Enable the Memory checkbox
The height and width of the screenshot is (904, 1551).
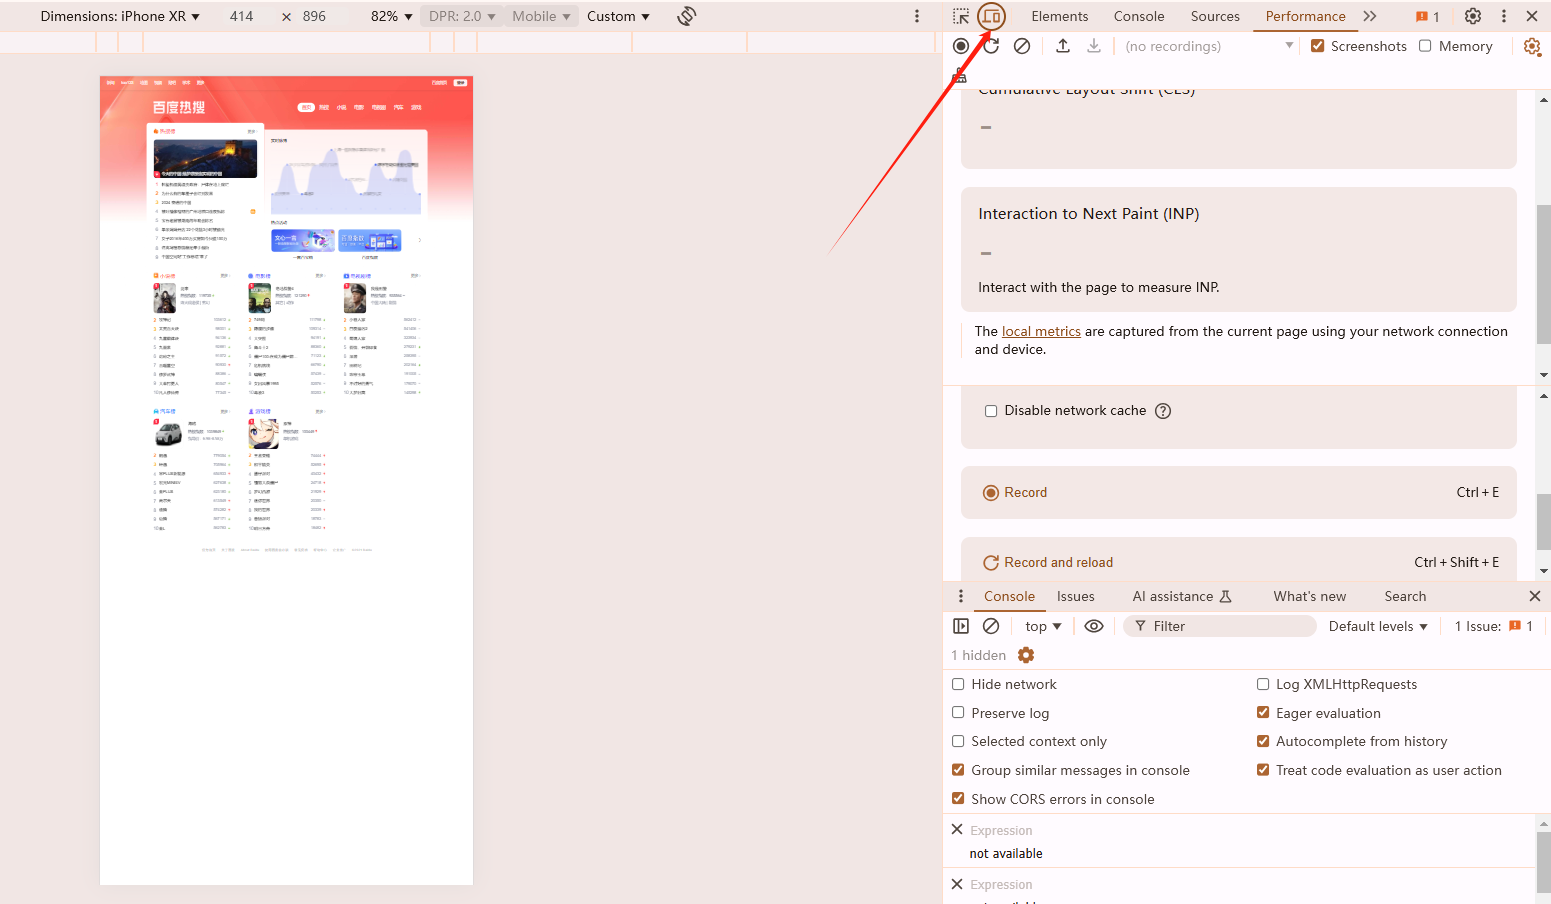[x=1425, y=46]
